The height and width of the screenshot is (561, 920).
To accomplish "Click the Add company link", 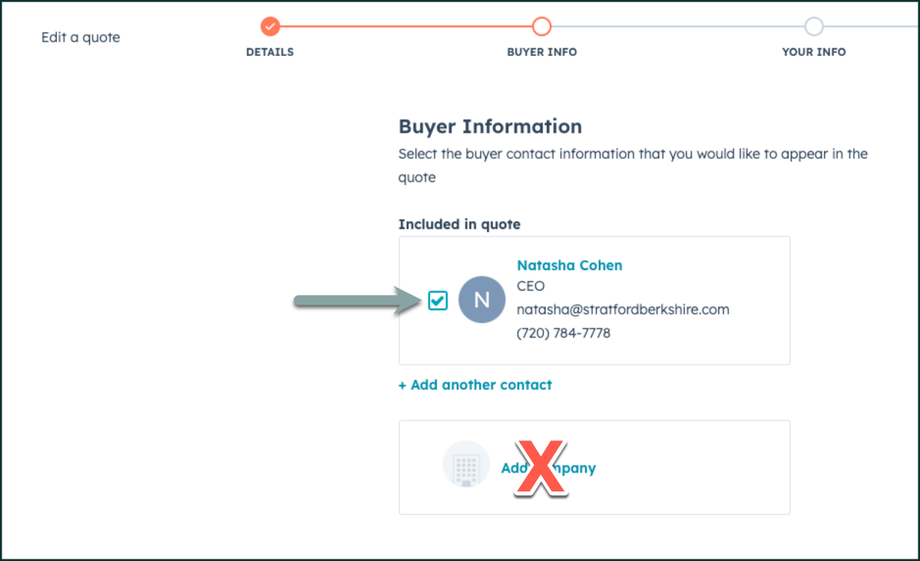I will (582, 468).
